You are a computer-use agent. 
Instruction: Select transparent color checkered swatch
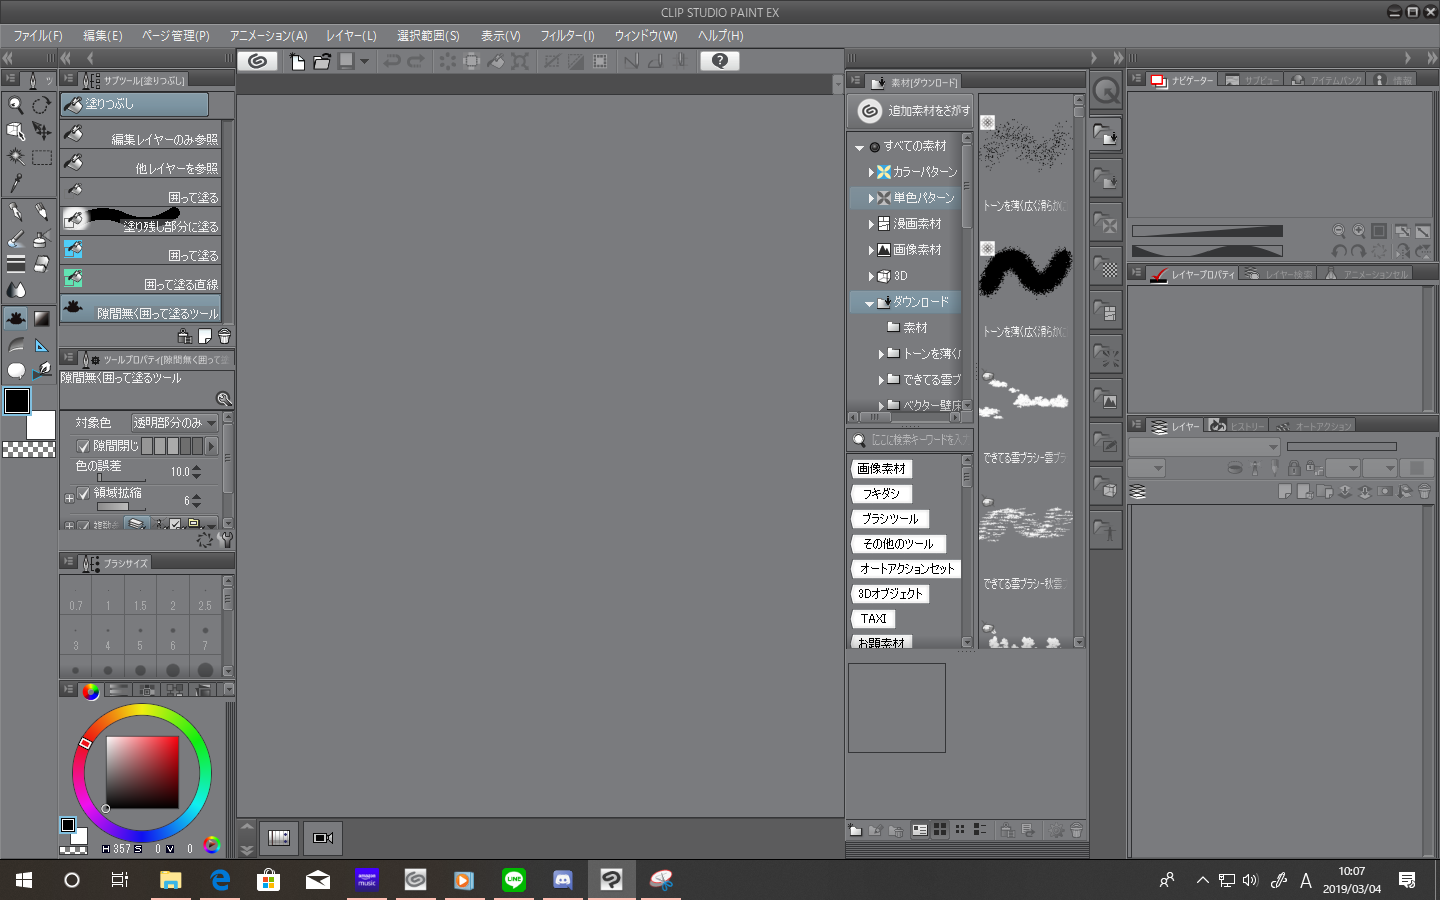(x=29, y=450)
